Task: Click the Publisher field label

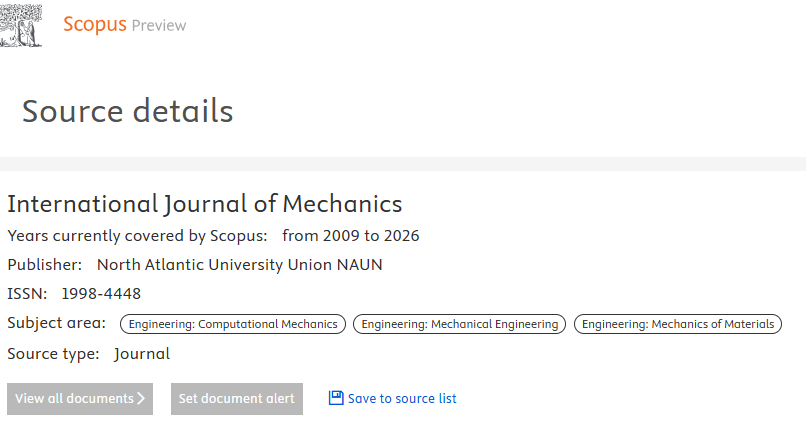Action: pyautogui.click(x=45, y=265)
